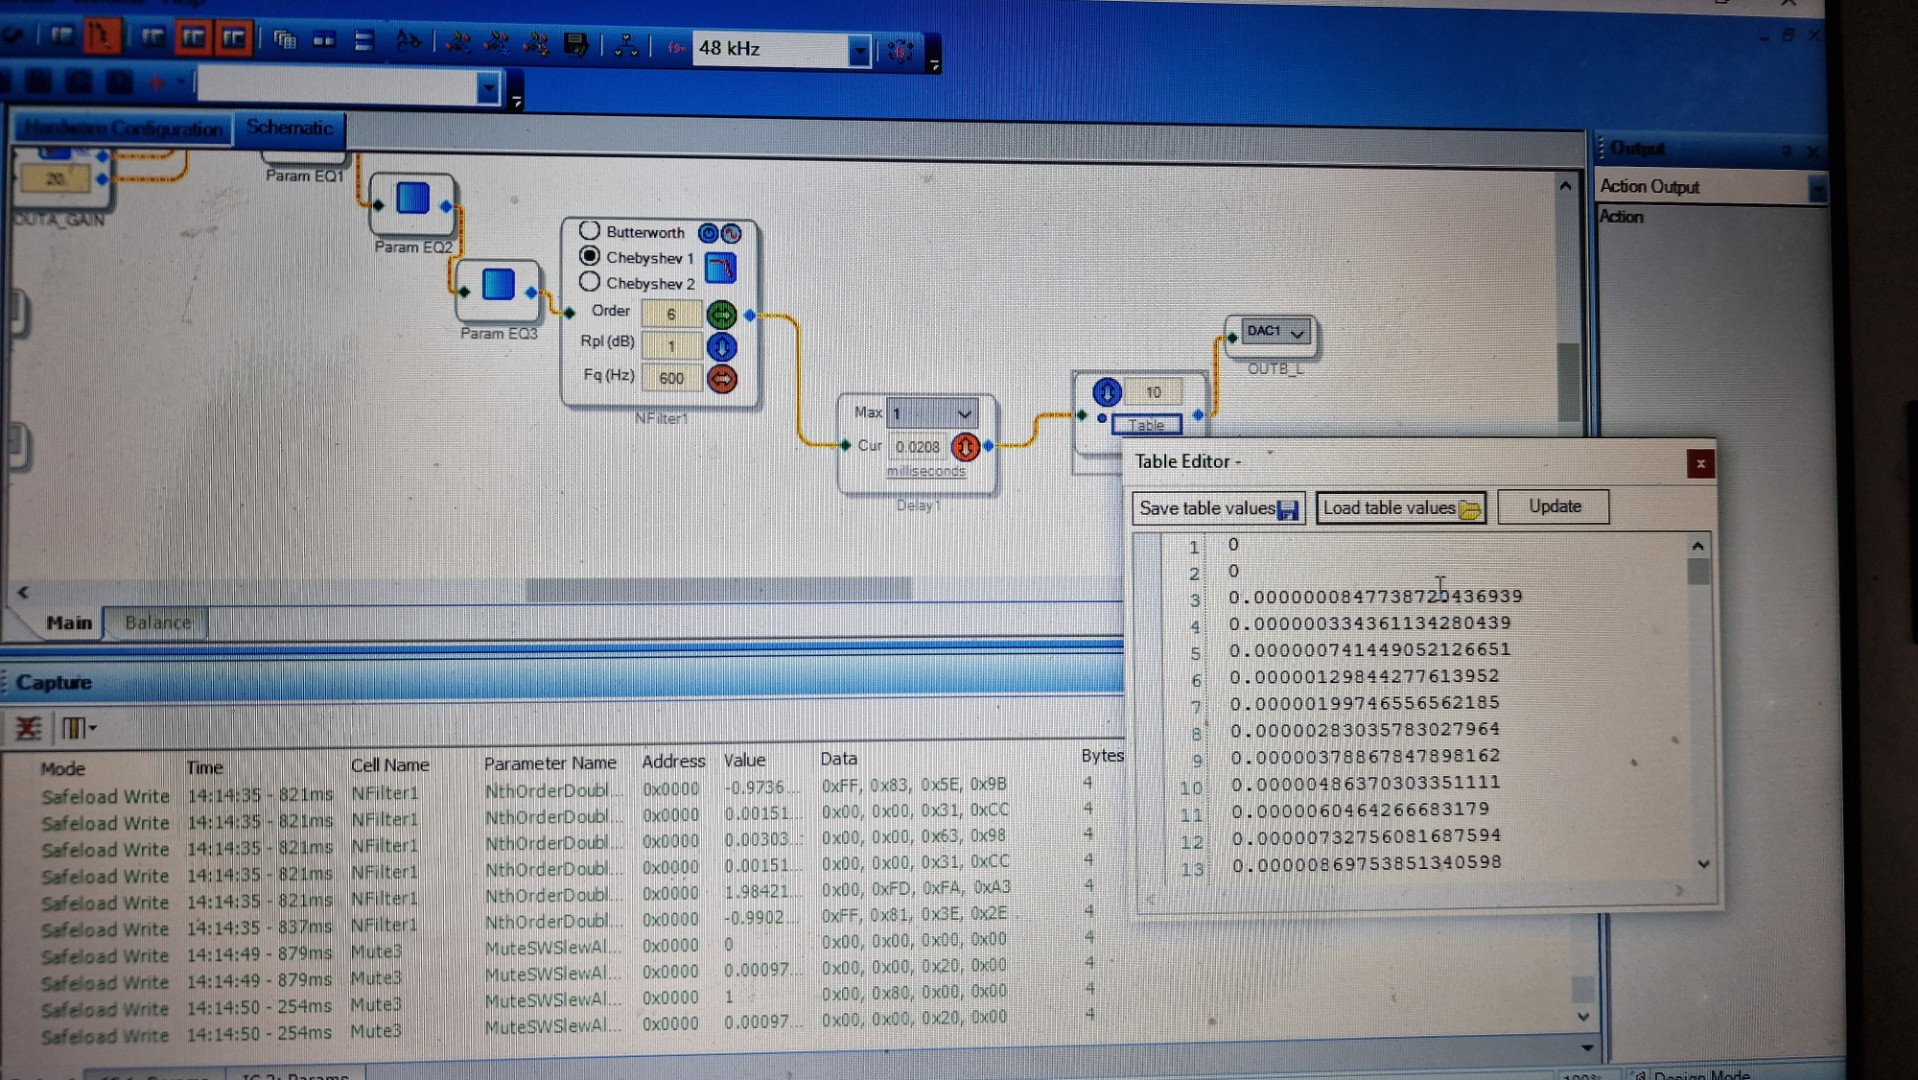1918x1080 pixels.
Task: Choose the Chebyshev 2 filter option
Action: point(590,283)
